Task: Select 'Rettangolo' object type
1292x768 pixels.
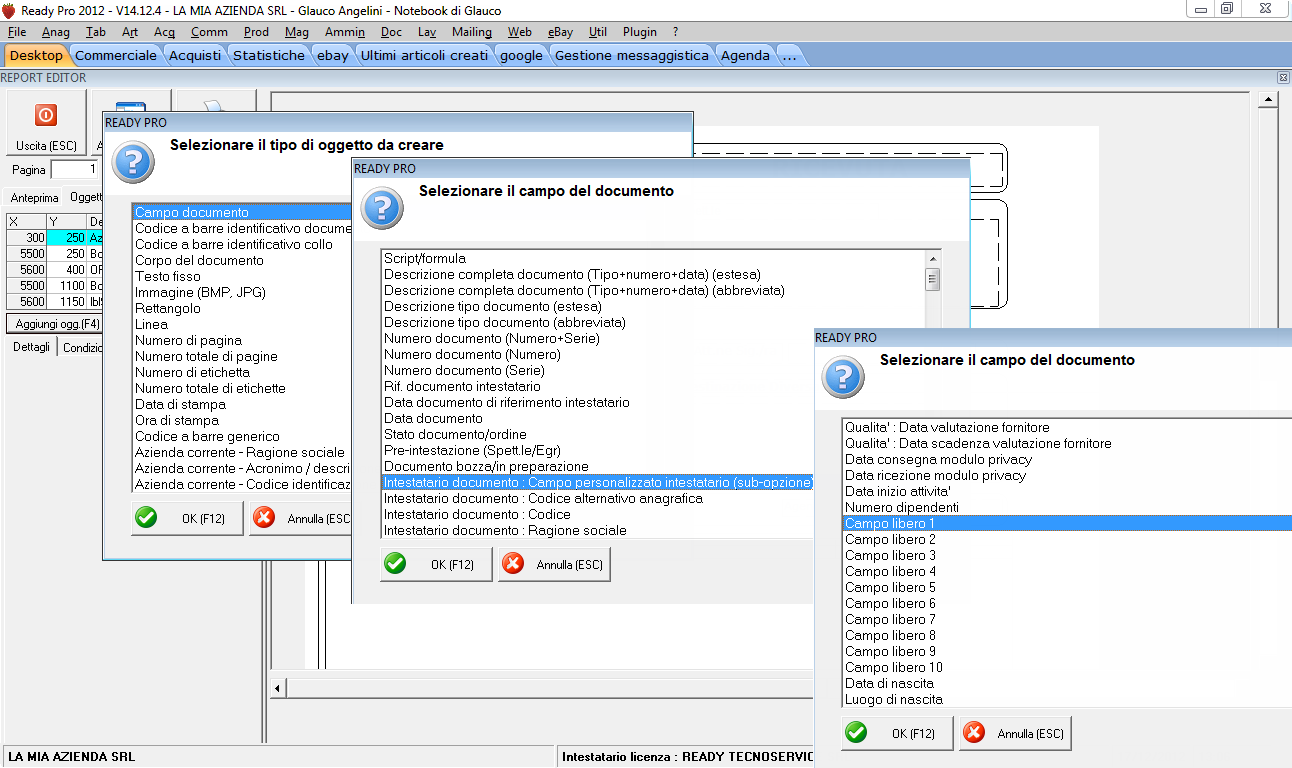Action: pyautogui.click(x=243, y=308)
